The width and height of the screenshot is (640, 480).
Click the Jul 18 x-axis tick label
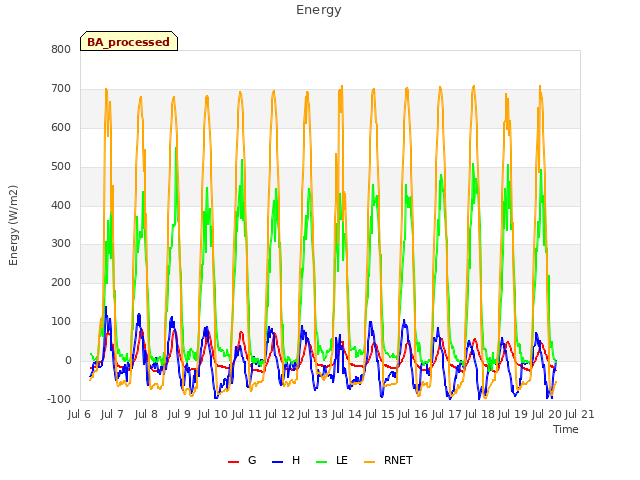480,415
